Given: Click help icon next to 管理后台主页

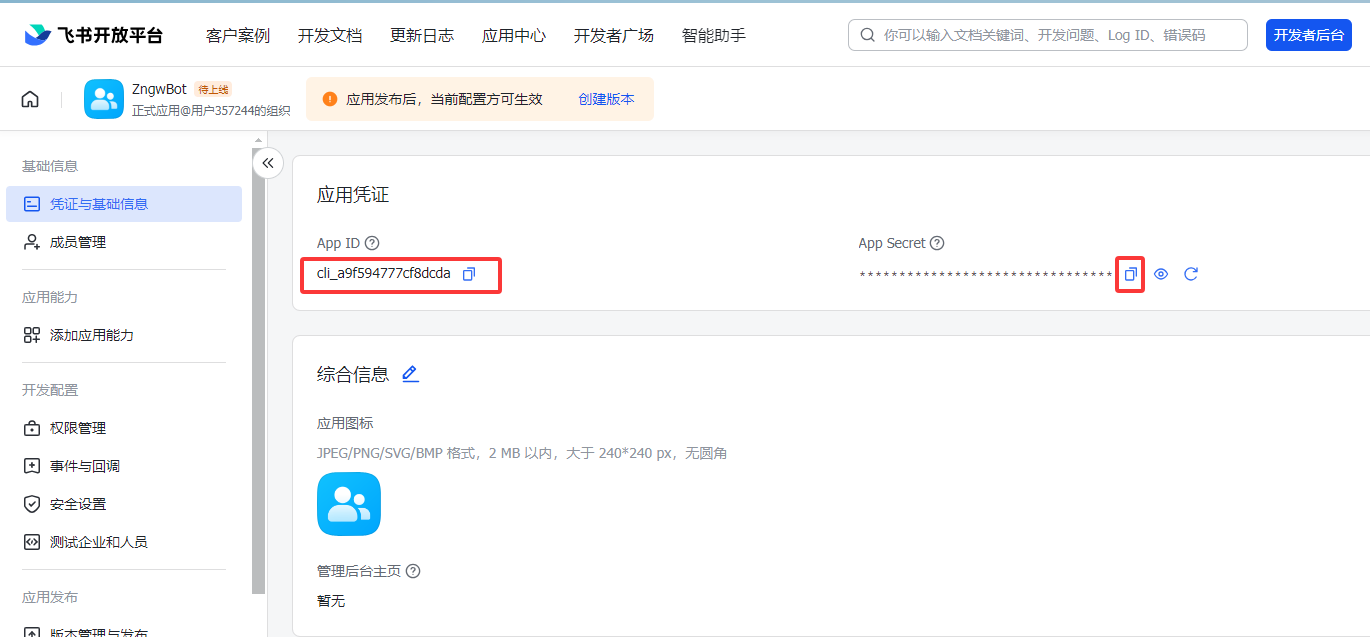Looking at the screenshot, I should 413,571.
